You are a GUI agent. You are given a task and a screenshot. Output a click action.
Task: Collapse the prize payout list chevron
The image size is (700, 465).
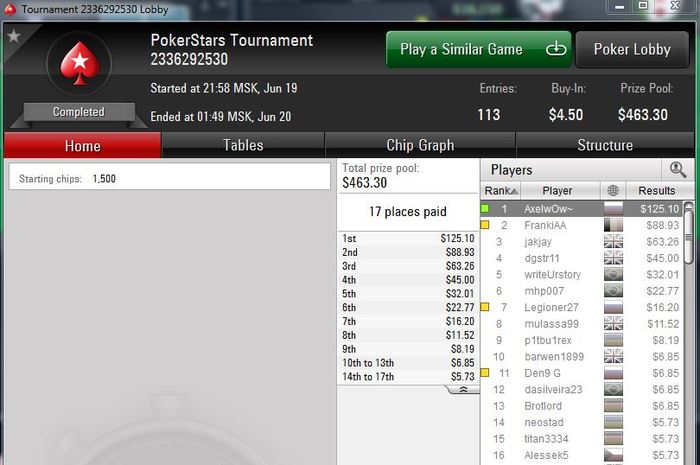click(x=463, y=390)
